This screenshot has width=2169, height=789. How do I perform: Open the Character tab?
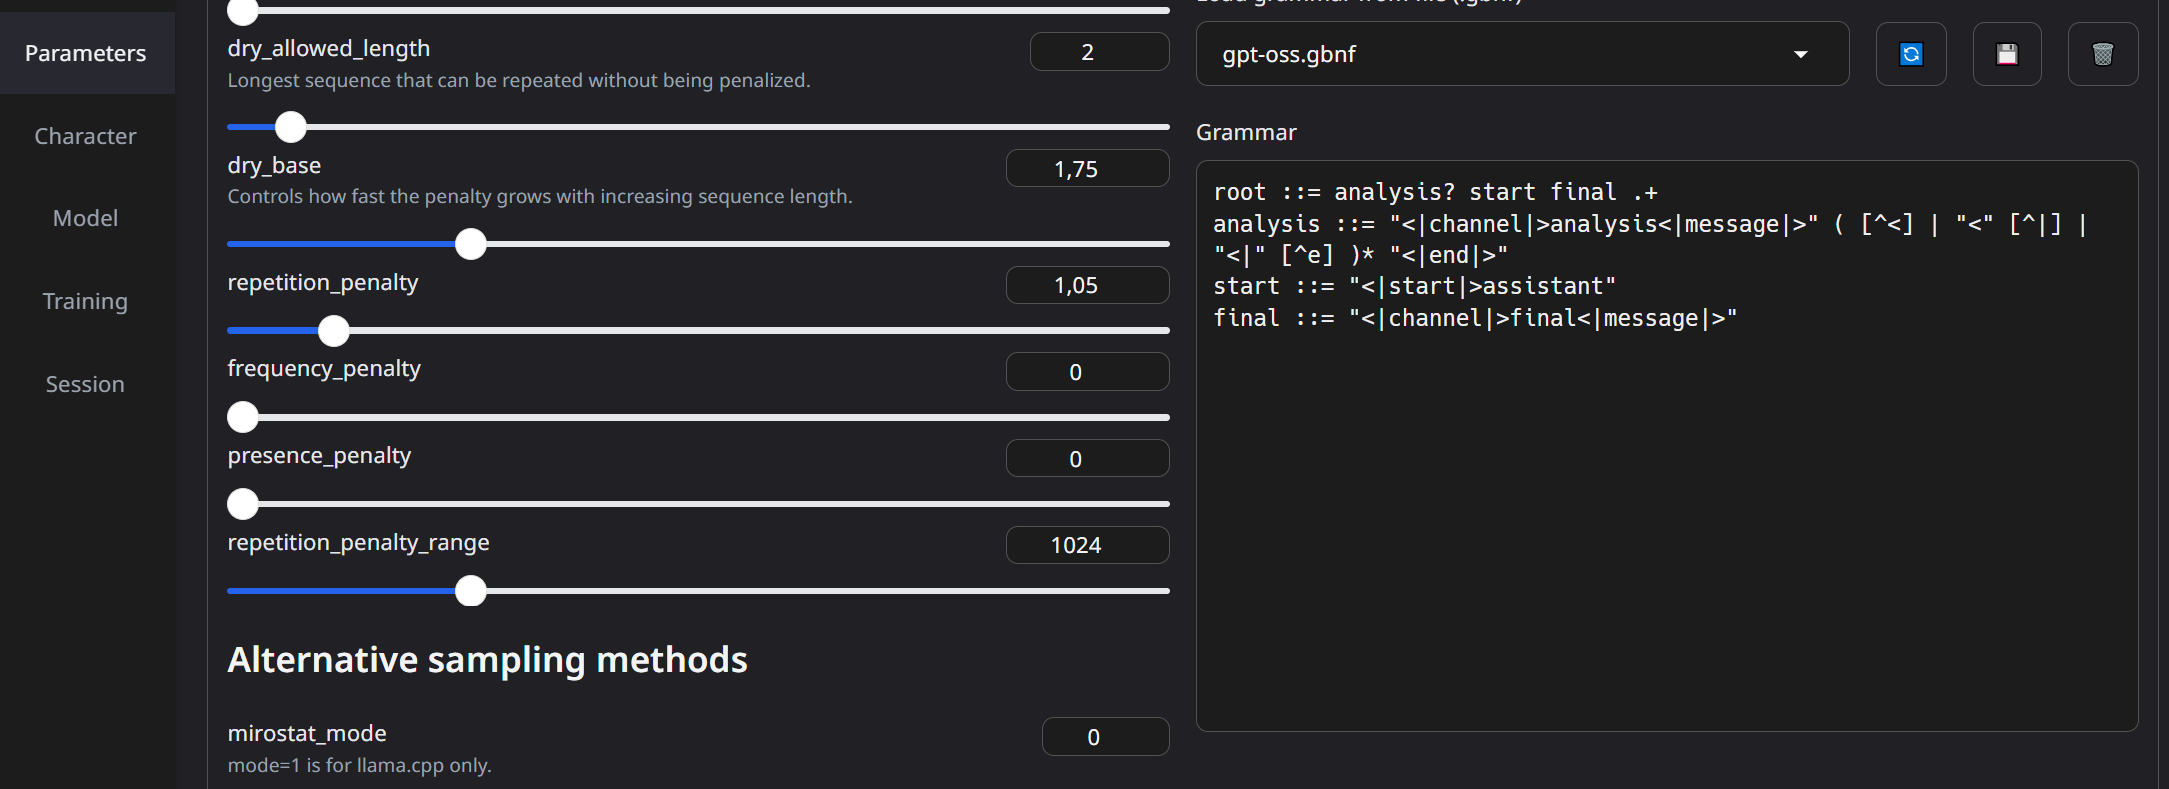86,136
